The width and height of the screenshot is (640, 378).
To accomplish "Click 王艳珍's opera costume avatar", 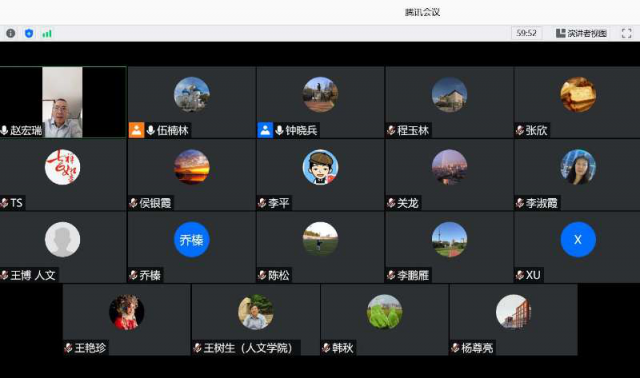I will (x=127, y=312).
